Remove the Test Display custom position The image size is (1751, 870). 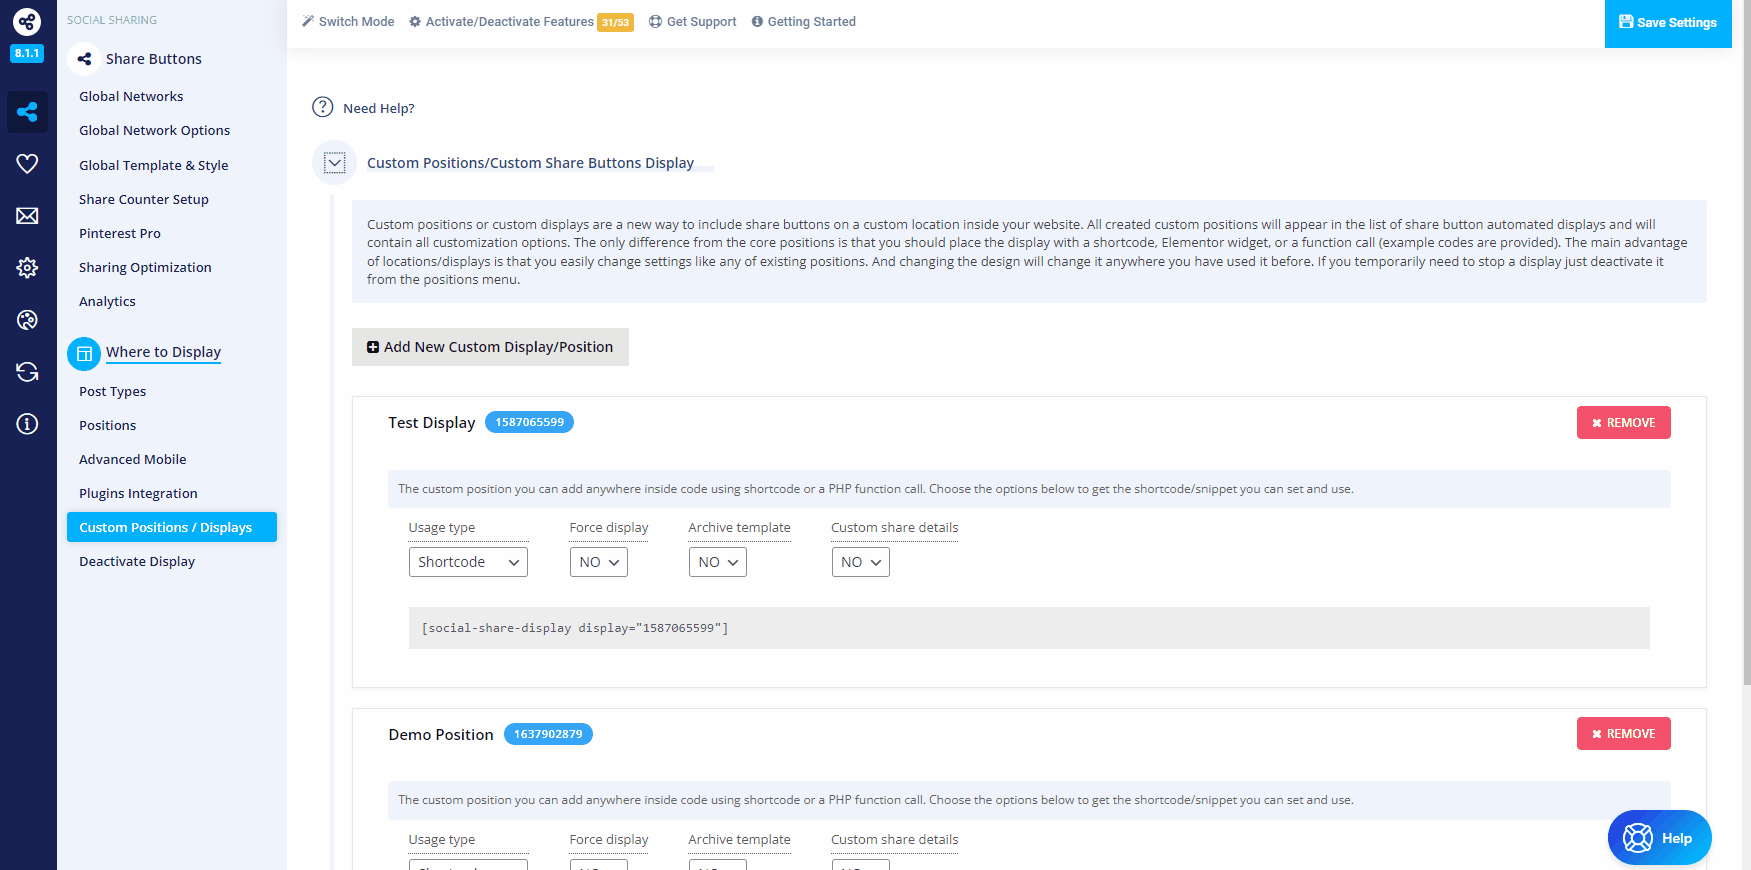point(1623,423)
